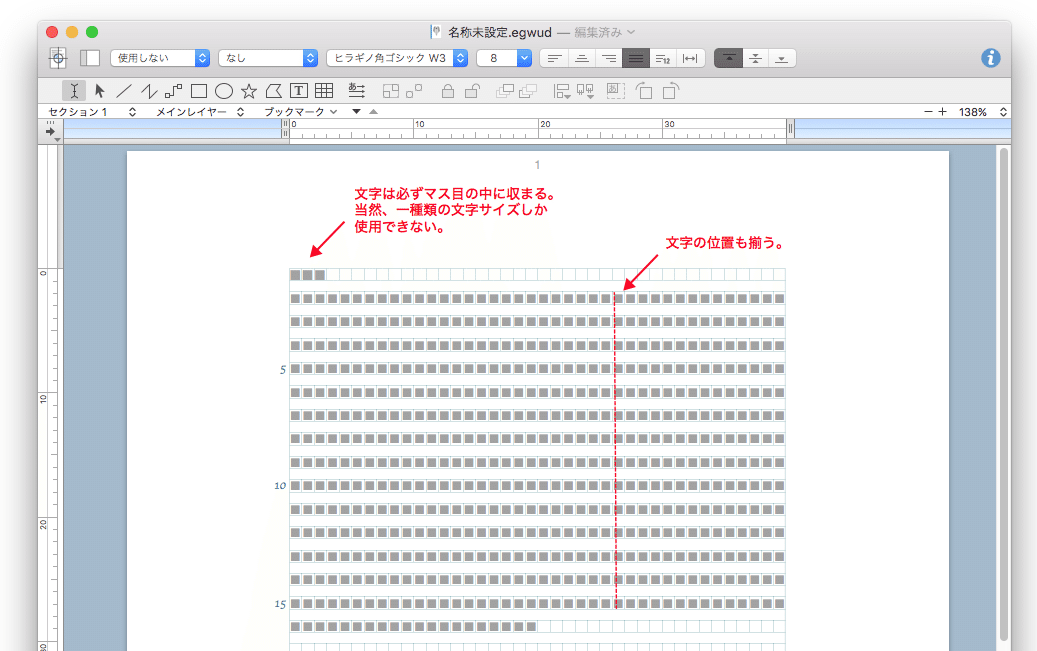
Task: Click the bring to front icon
Action: (505, 91)
